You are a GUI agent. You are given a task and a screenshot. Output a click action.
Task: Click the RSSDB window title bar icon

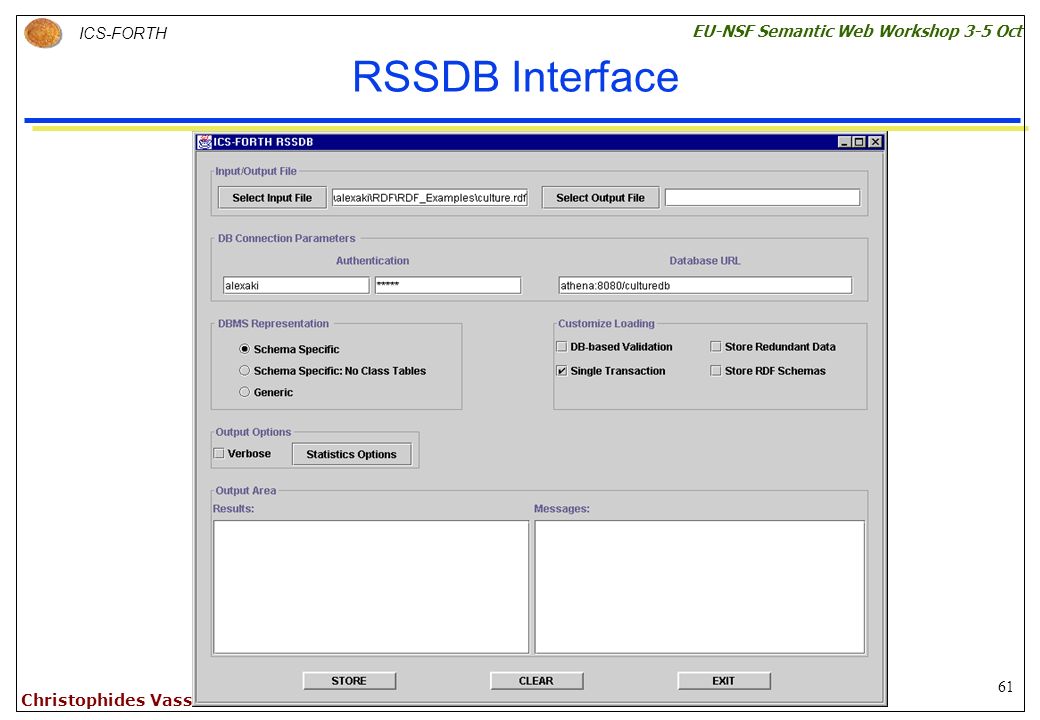205,142
